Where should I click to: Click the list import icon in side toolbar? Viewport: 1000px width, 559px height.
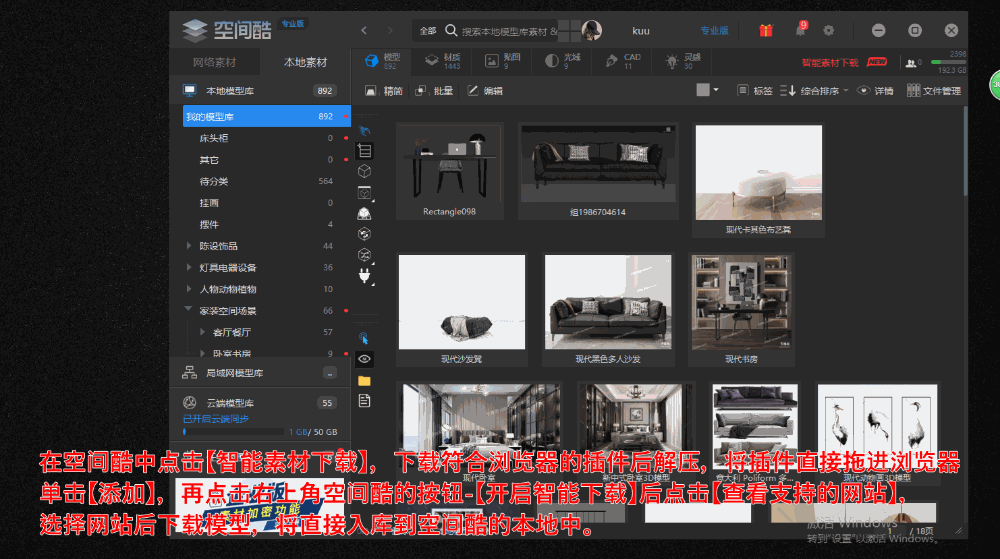364,150
